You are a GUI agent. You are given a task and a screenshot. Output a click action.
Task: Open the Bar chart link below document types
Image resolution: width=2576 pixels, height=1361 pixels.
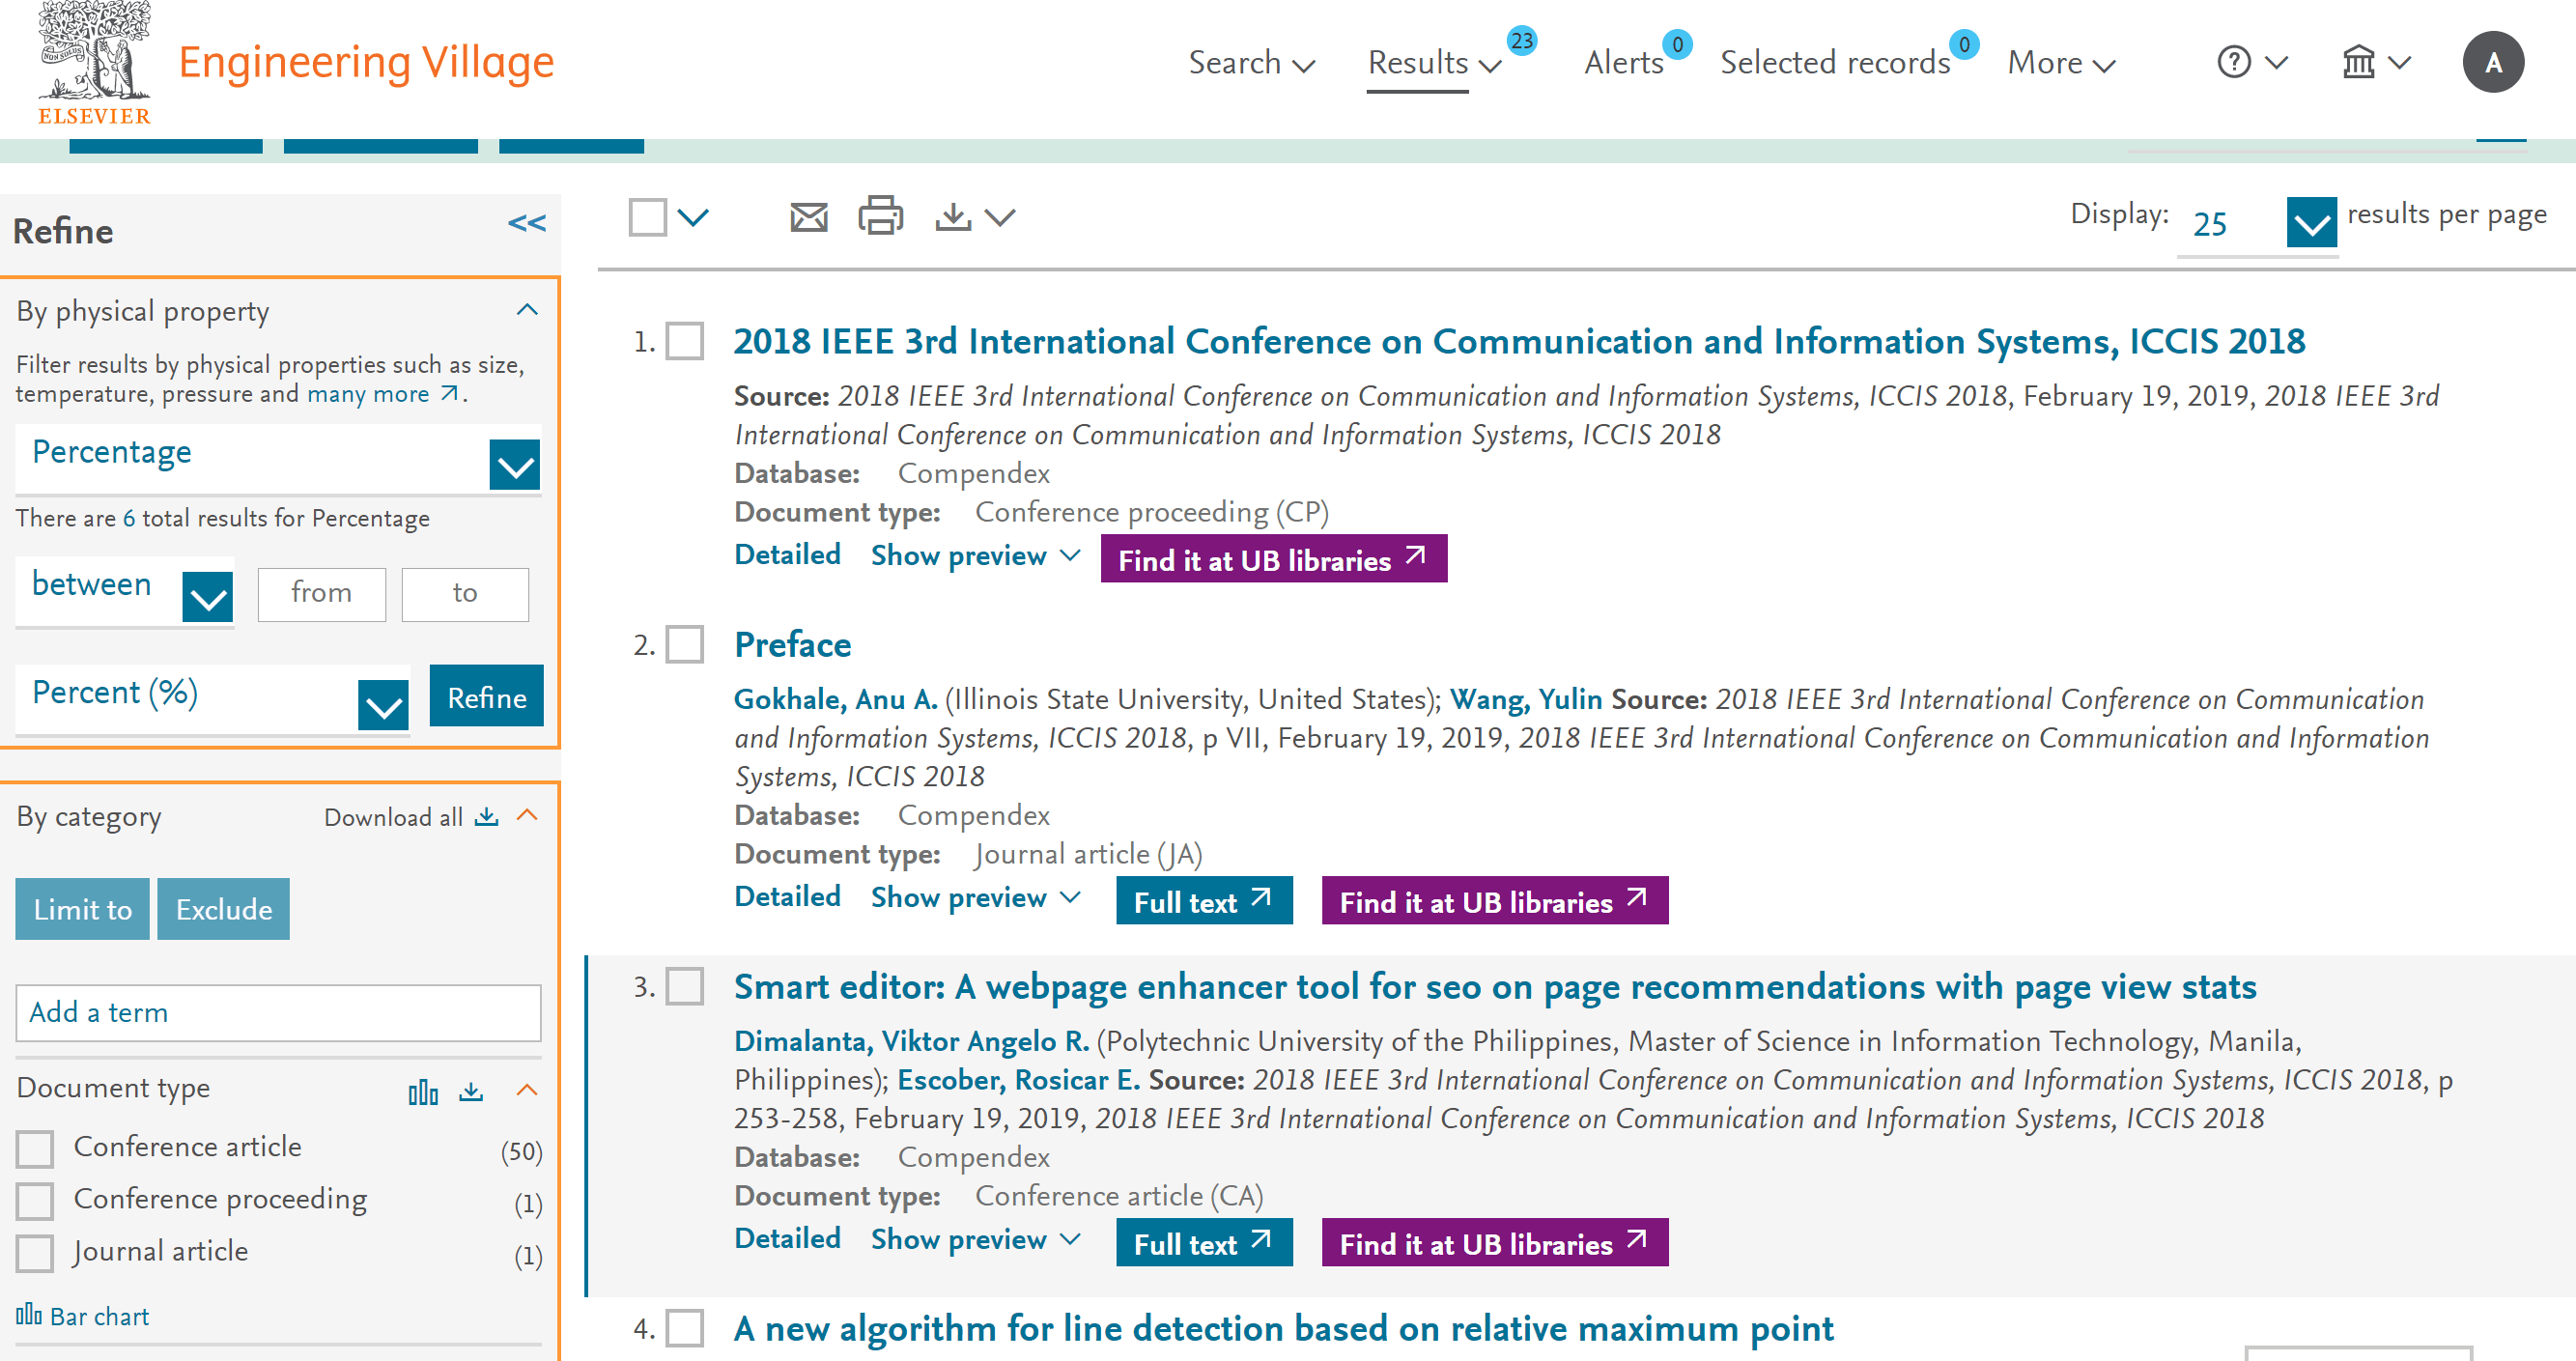(82, 1316)
